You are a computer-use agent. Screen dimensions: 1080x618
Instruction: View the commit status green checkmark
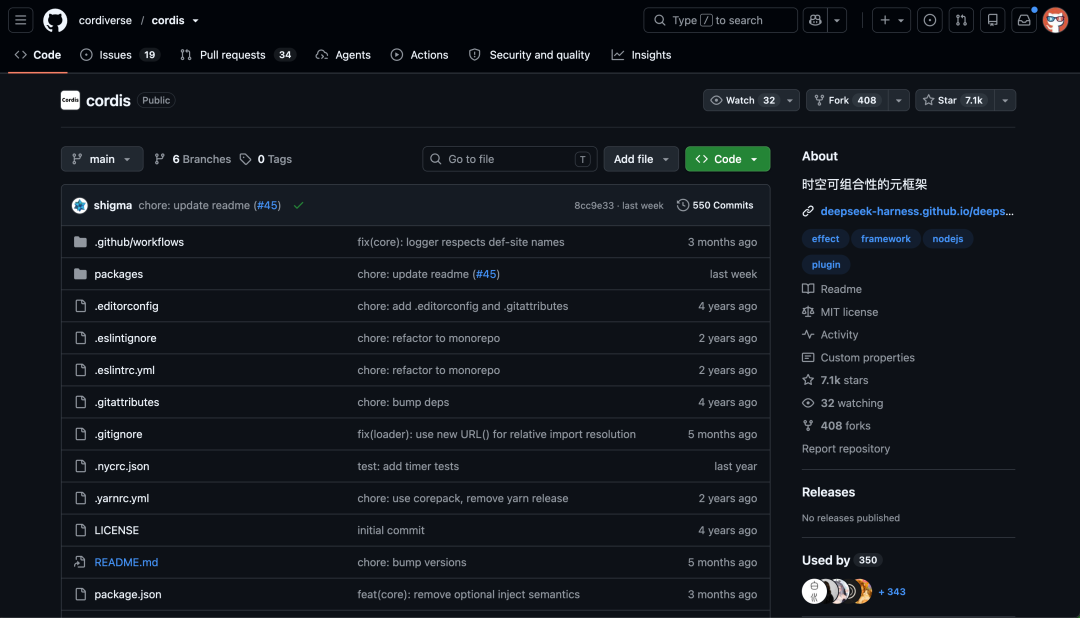298,205
